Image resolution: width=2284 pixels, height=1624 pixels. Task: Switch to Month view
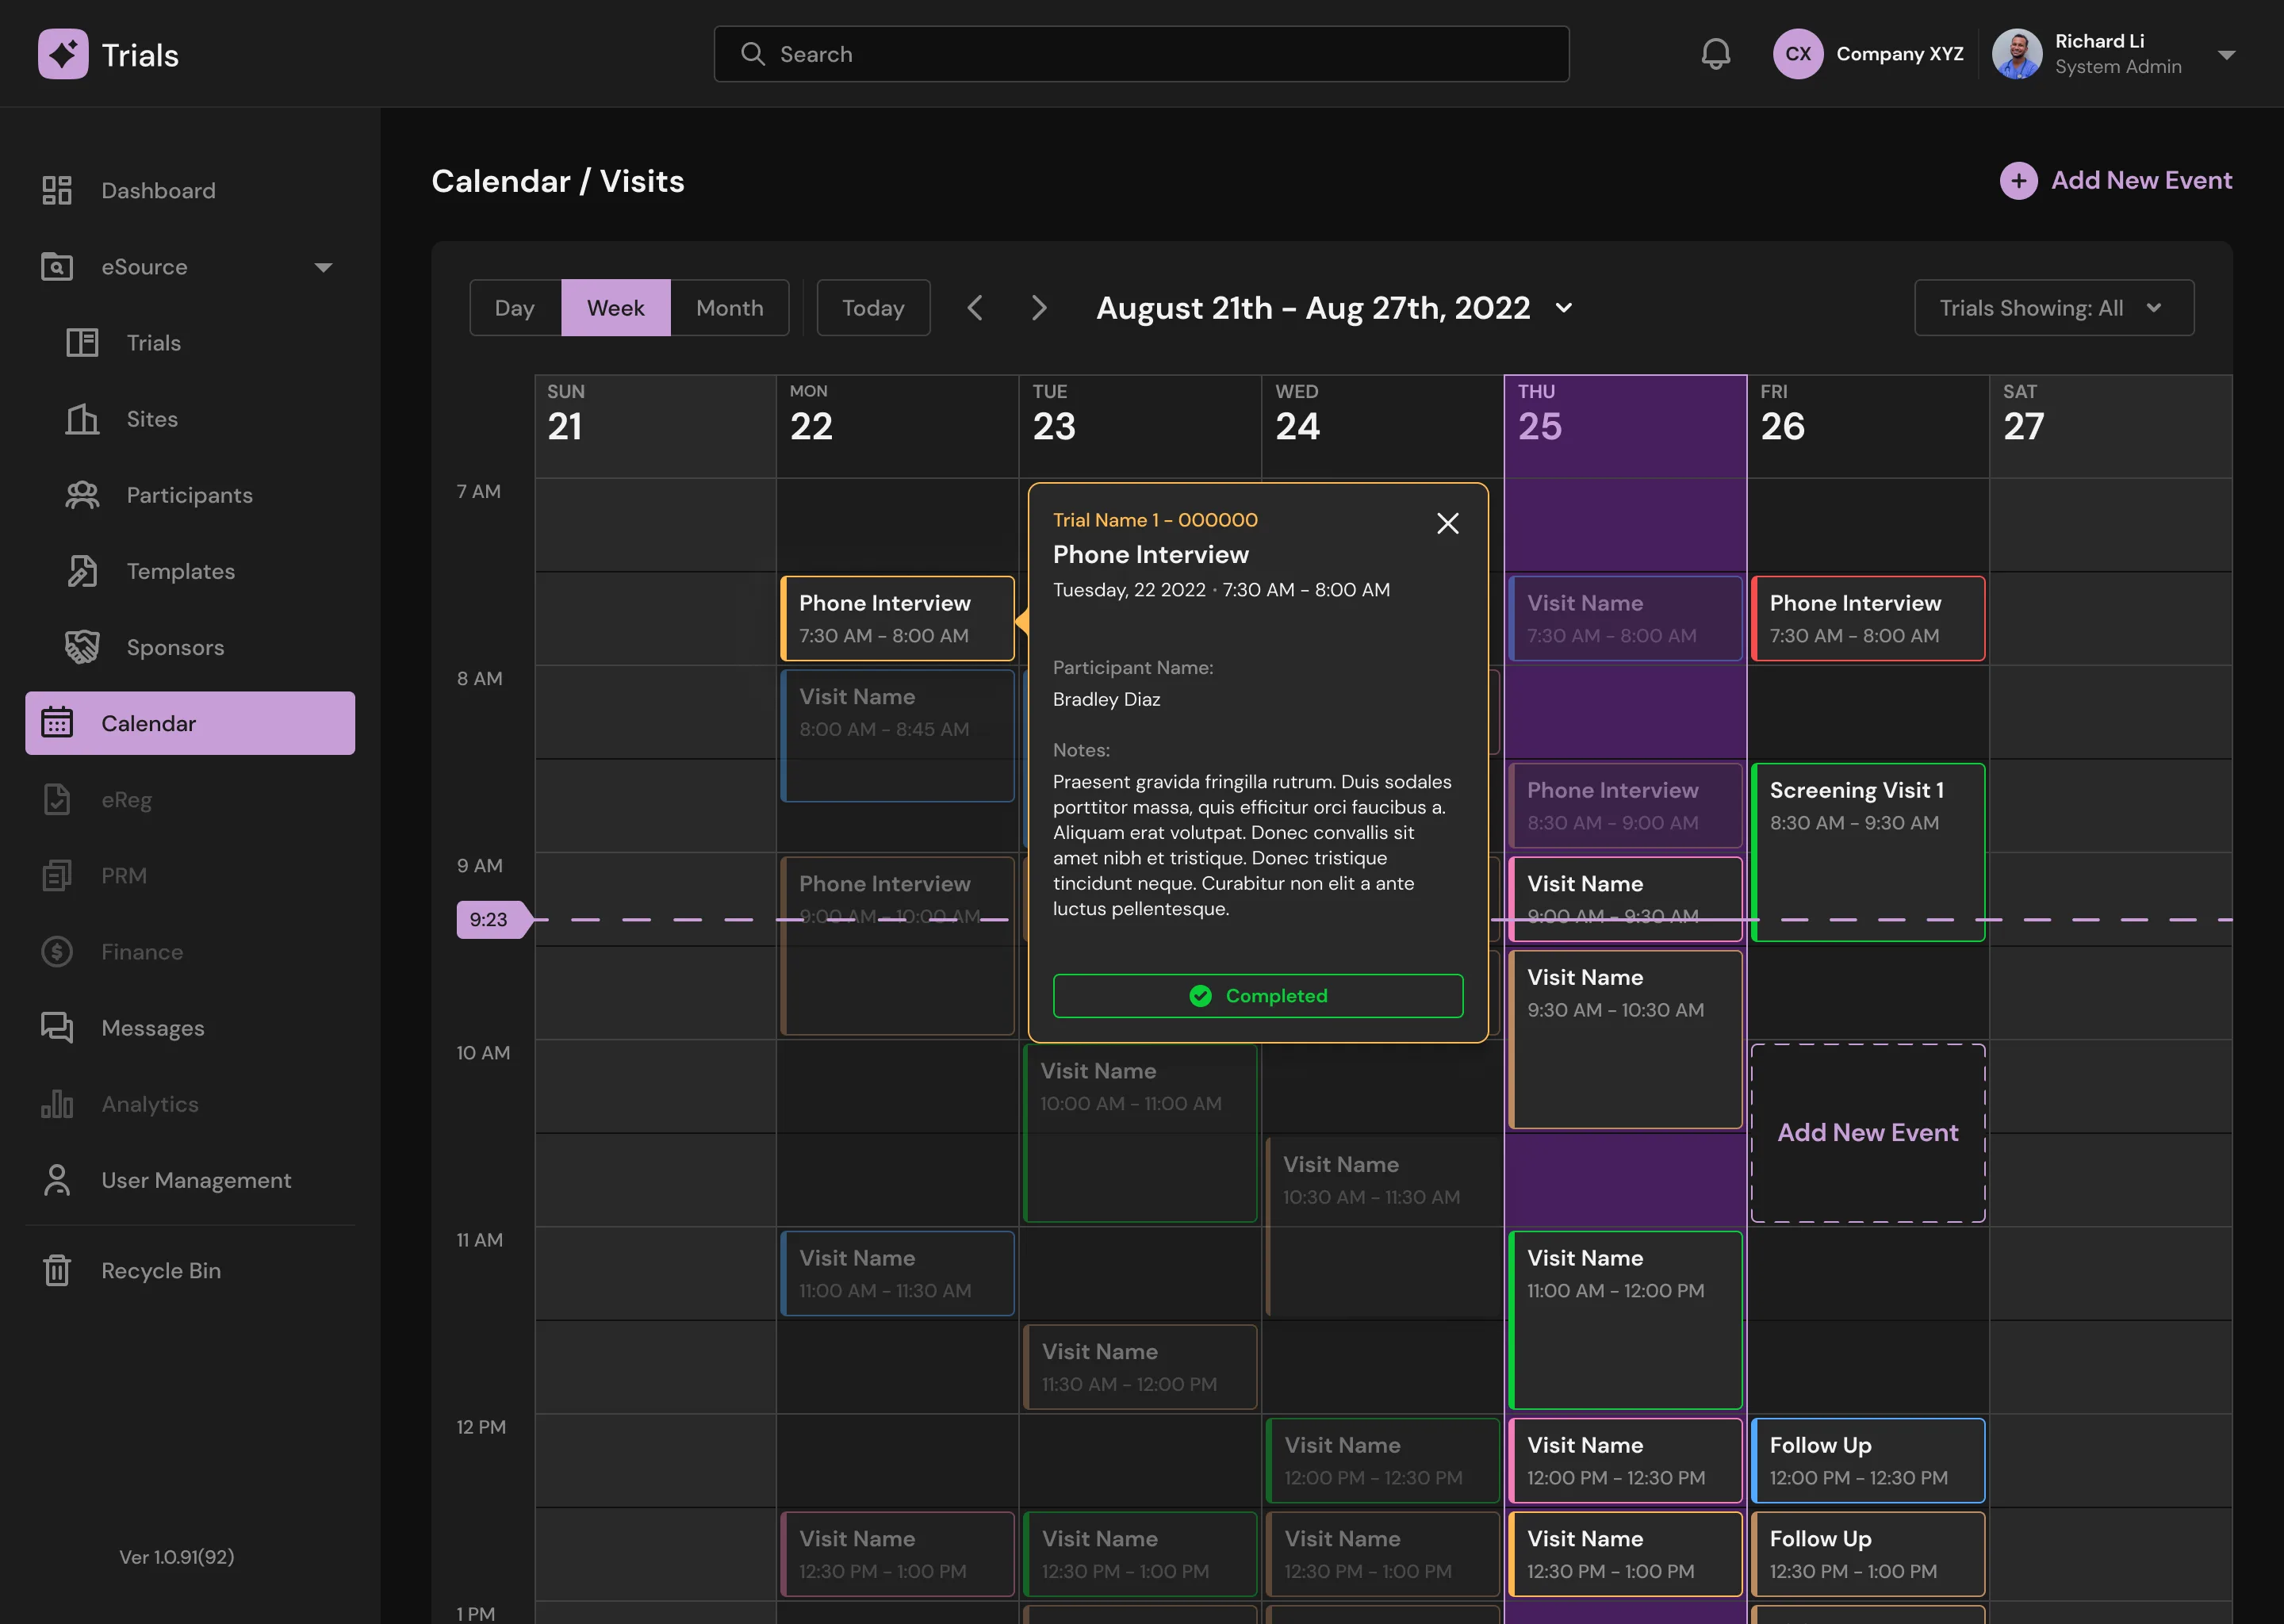tap(729, 308)
